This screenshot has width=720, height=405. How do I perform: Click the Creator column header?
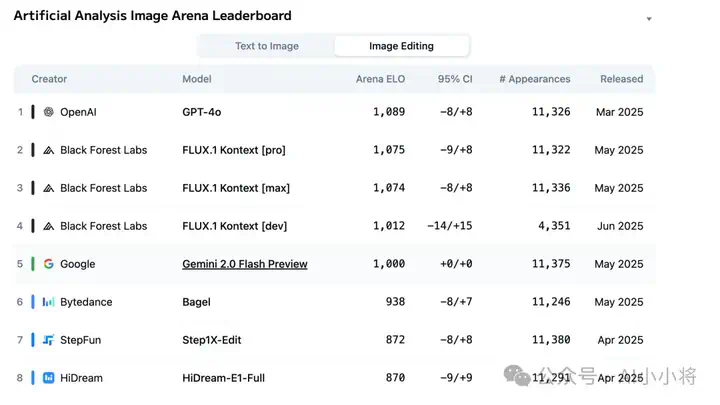click(49, 79)
